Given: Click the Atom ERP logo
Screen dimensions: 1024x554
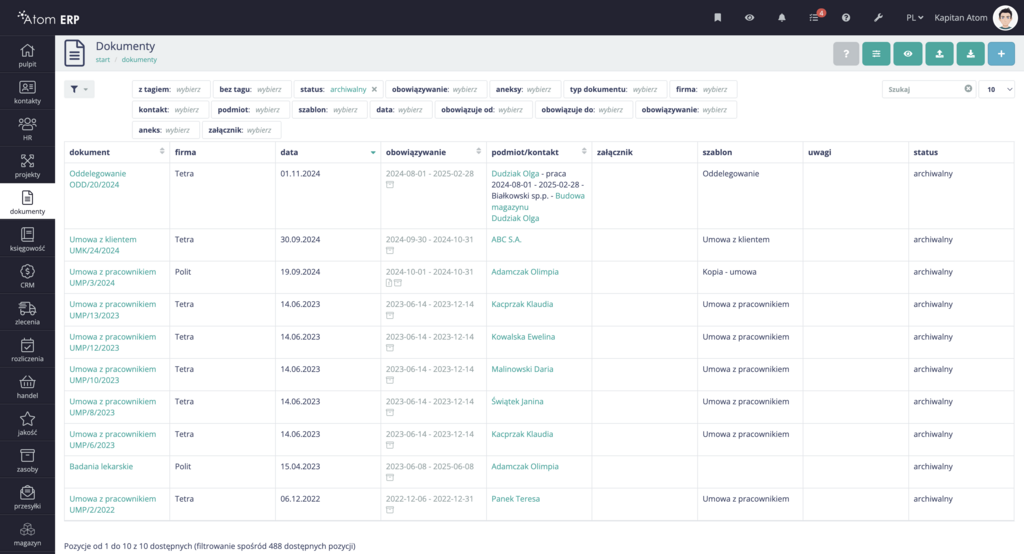Looking at the screenshot, I should pos(48,18).
